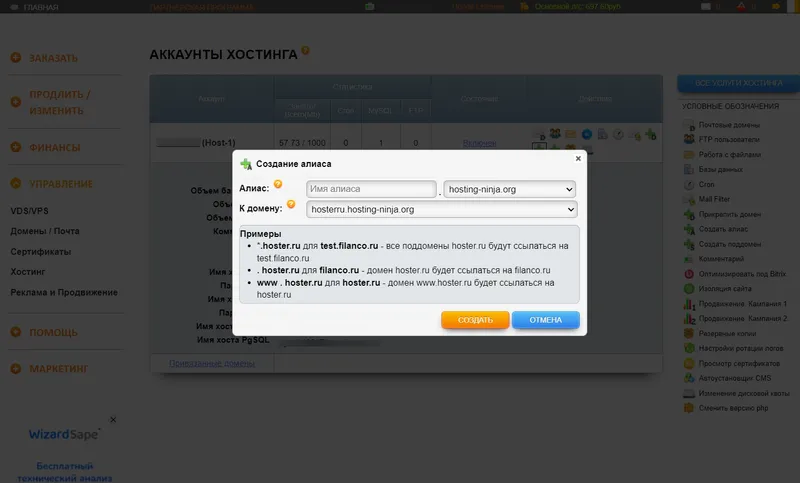Click file manager icon in Host-1 row

tap(571, 135)
